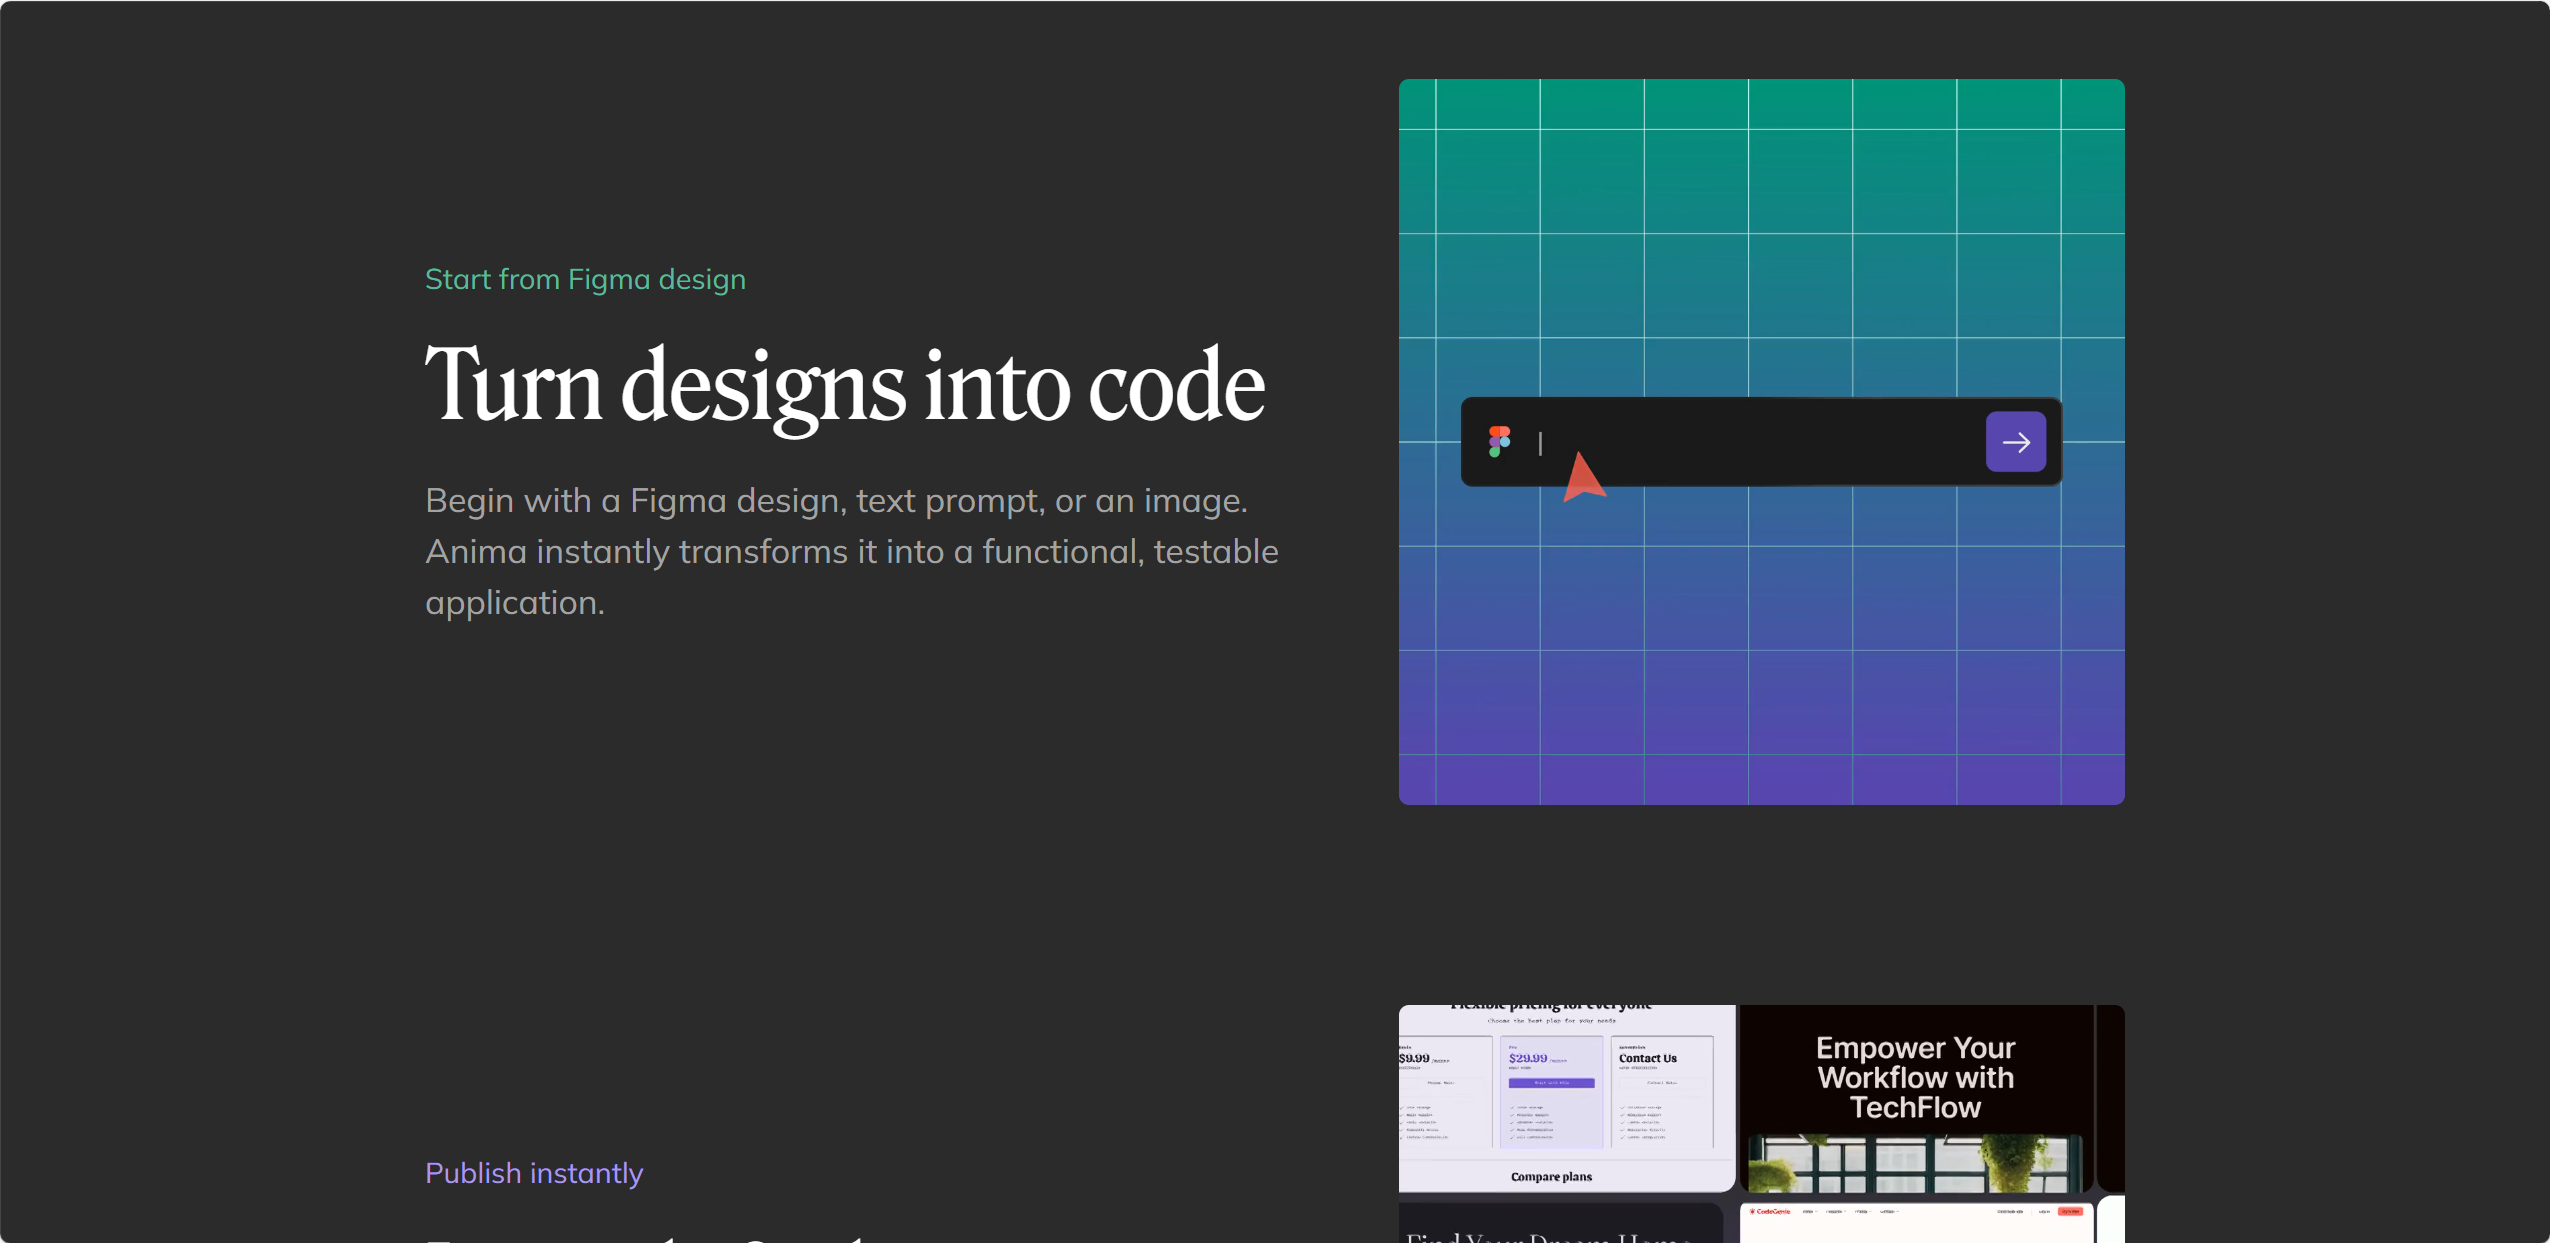Focus the prompt text input field

1760,442
